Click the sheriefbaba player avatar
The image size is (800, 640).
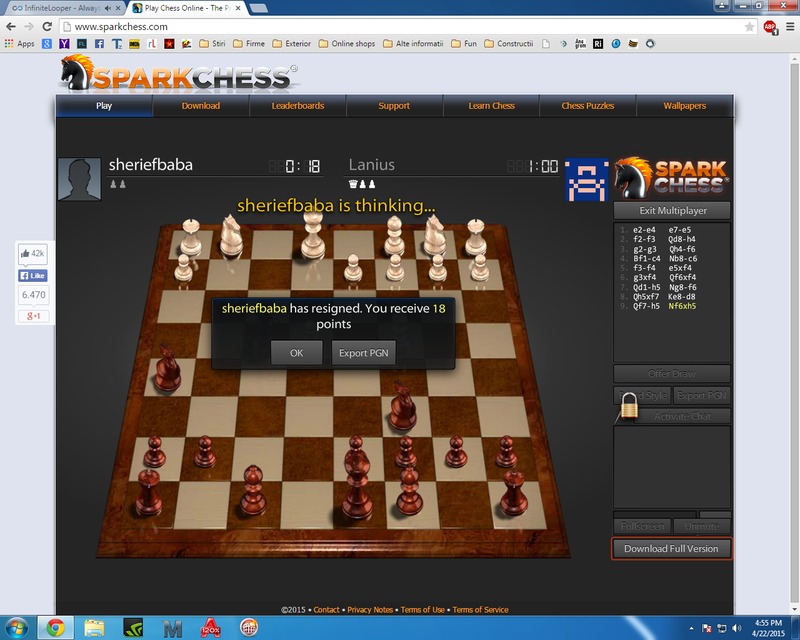point(79,179)
